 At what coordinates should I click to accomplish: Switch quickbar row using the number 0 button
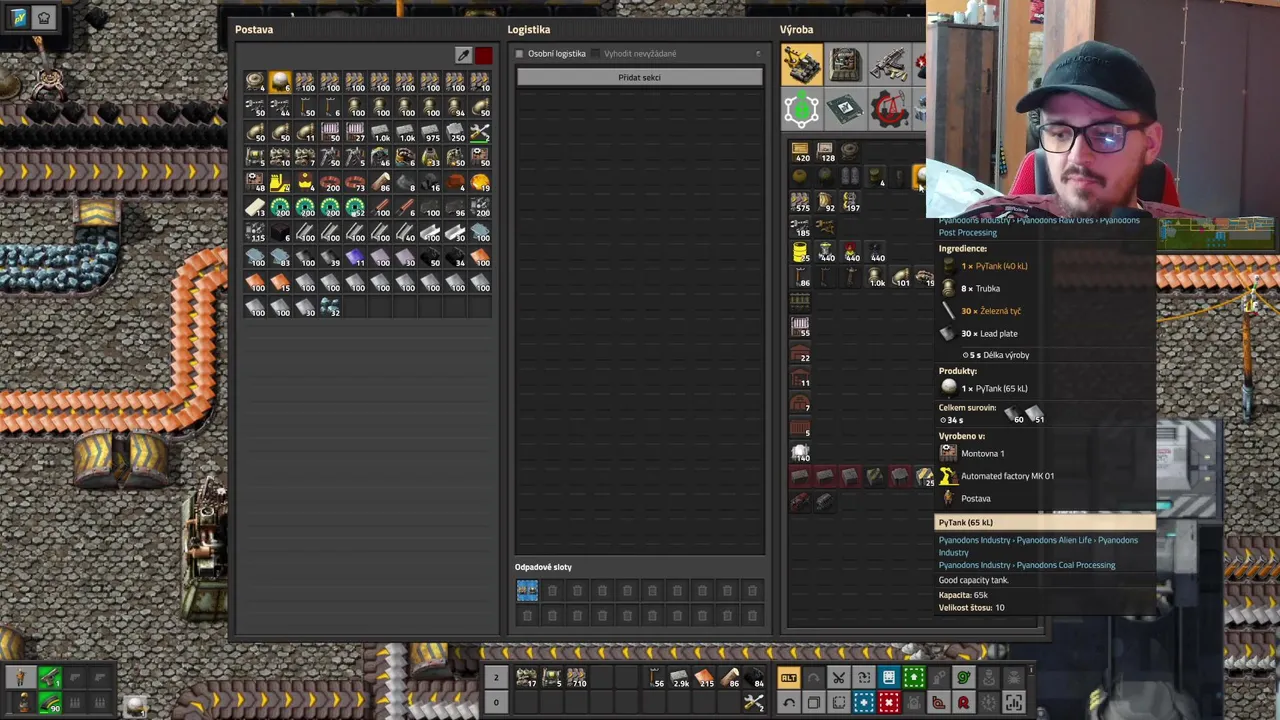(x=495, y=702)
